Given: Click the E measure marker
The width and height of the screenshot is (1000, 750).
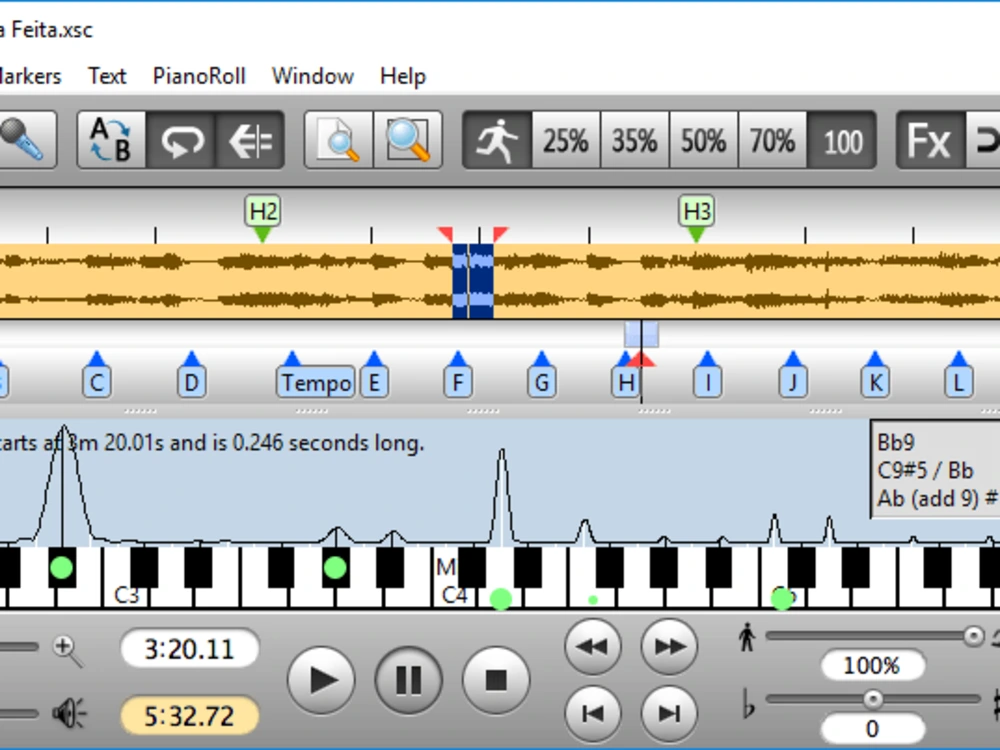Looking at the screenshot, I should point(374,383).
